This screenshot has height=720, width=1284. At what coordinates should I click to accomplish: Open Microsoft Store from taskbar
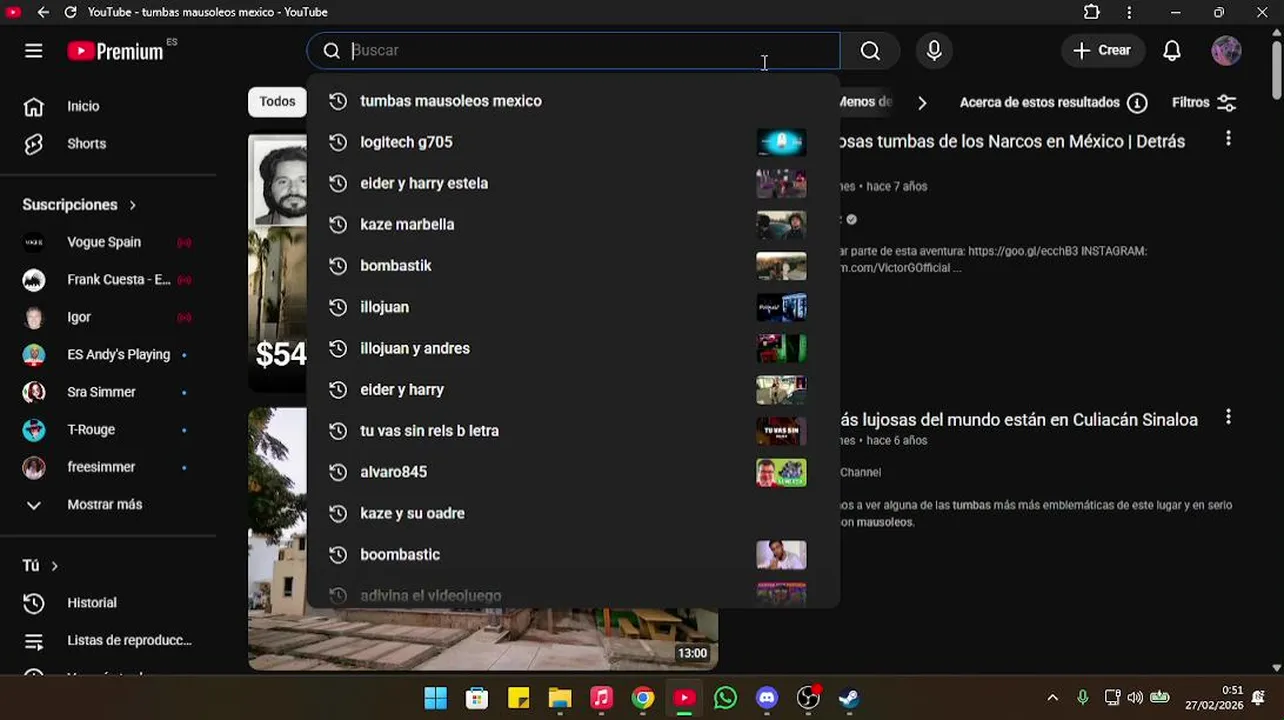477,698
